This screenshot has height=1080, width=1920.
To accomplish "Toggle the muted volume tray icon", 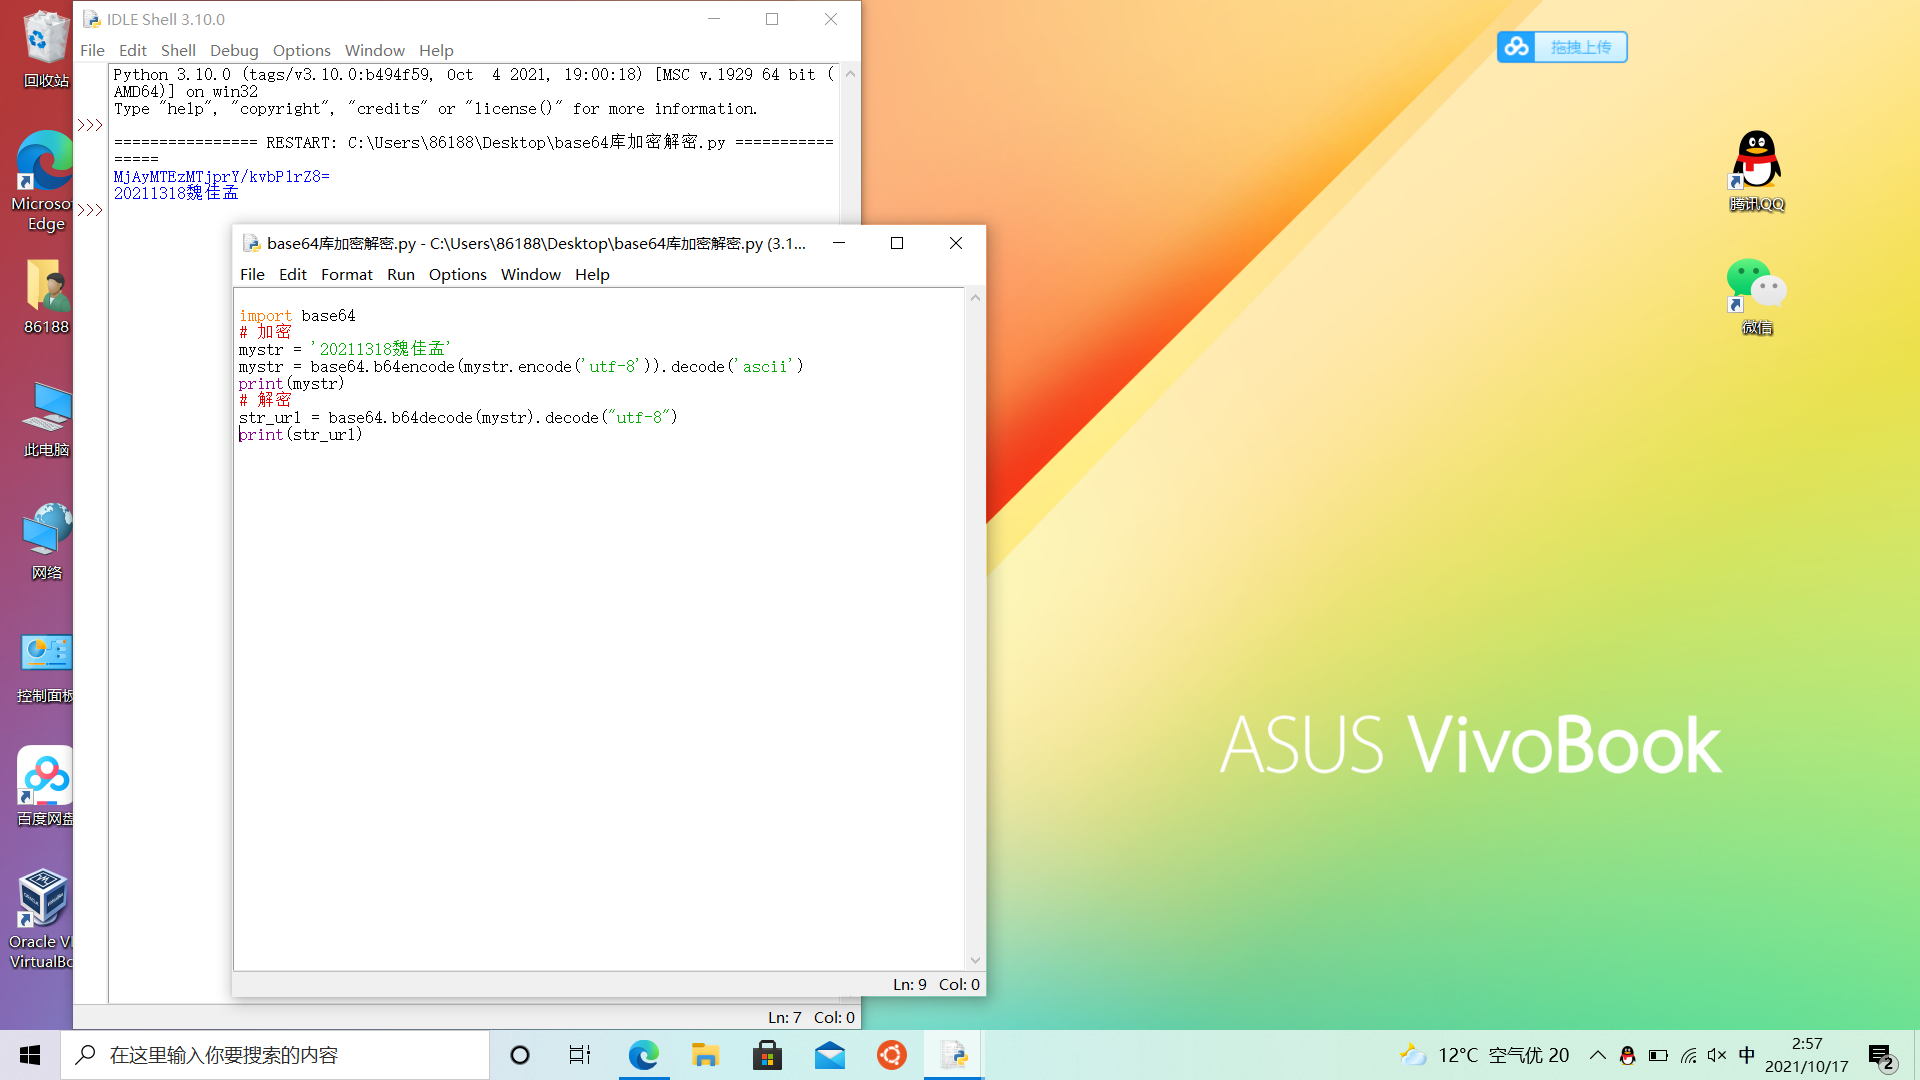I will click(1717, 1055).
